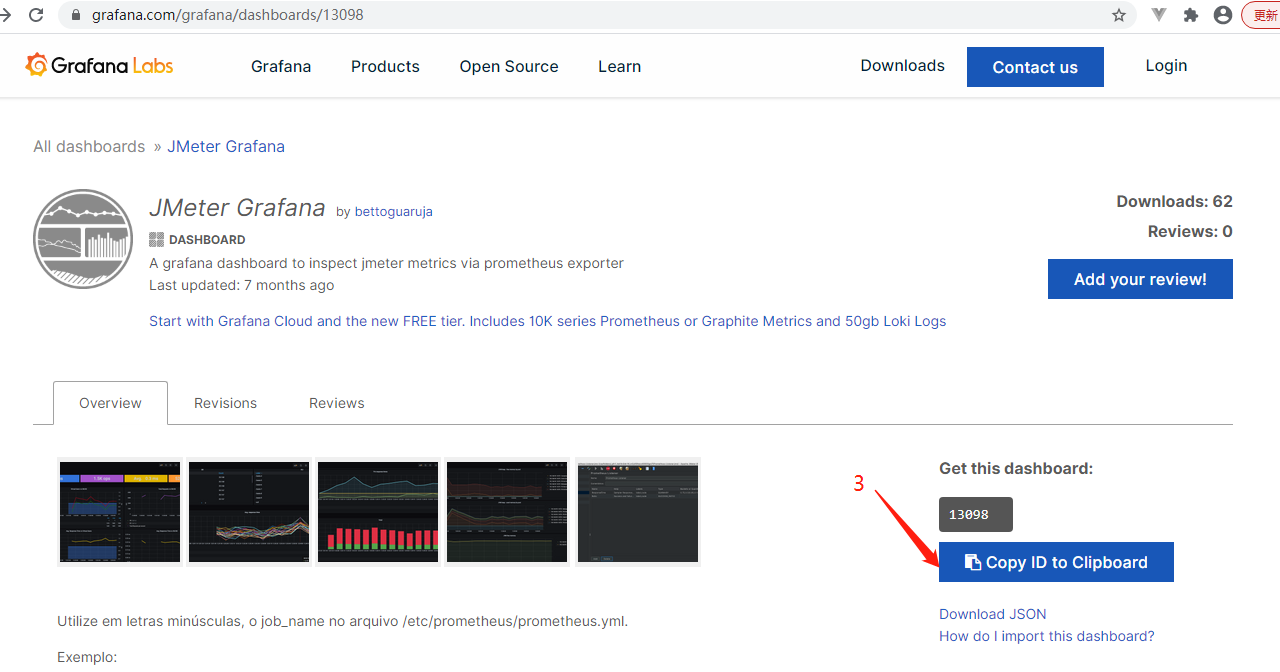Screen dimensions: 1280x672
Task: Click the Download JSON link
Action: (993, 614)
